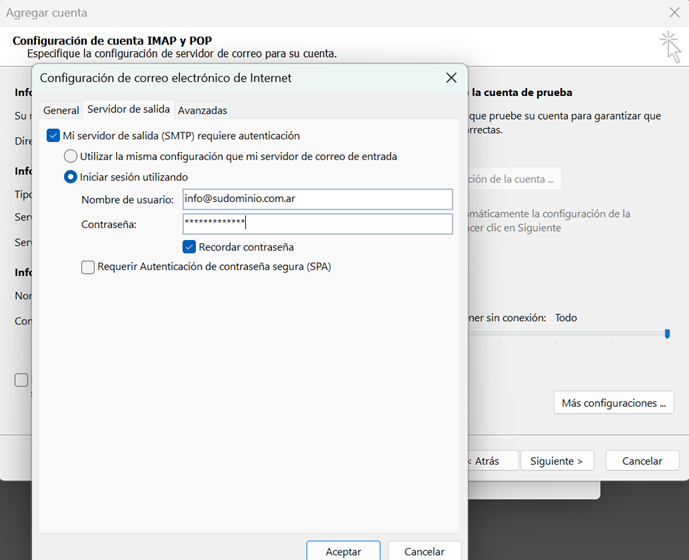Uncheck Recordar contraseña
The height and width of the screenshot is (560, 689).
pos(189,247)
